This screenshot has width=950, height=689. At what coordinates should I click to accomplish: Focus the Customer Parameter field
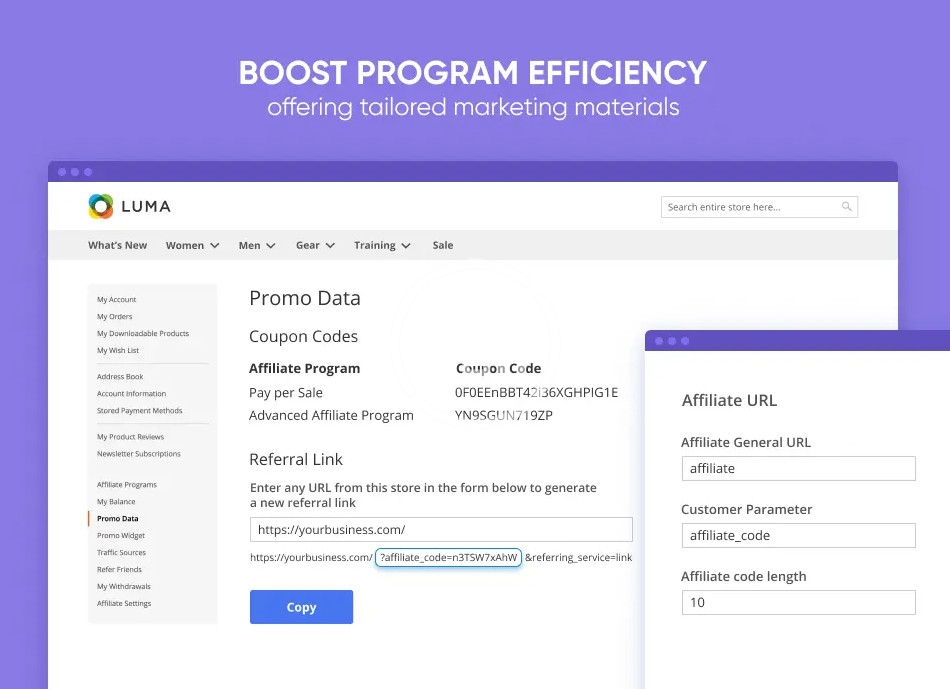tap(798, 535)
